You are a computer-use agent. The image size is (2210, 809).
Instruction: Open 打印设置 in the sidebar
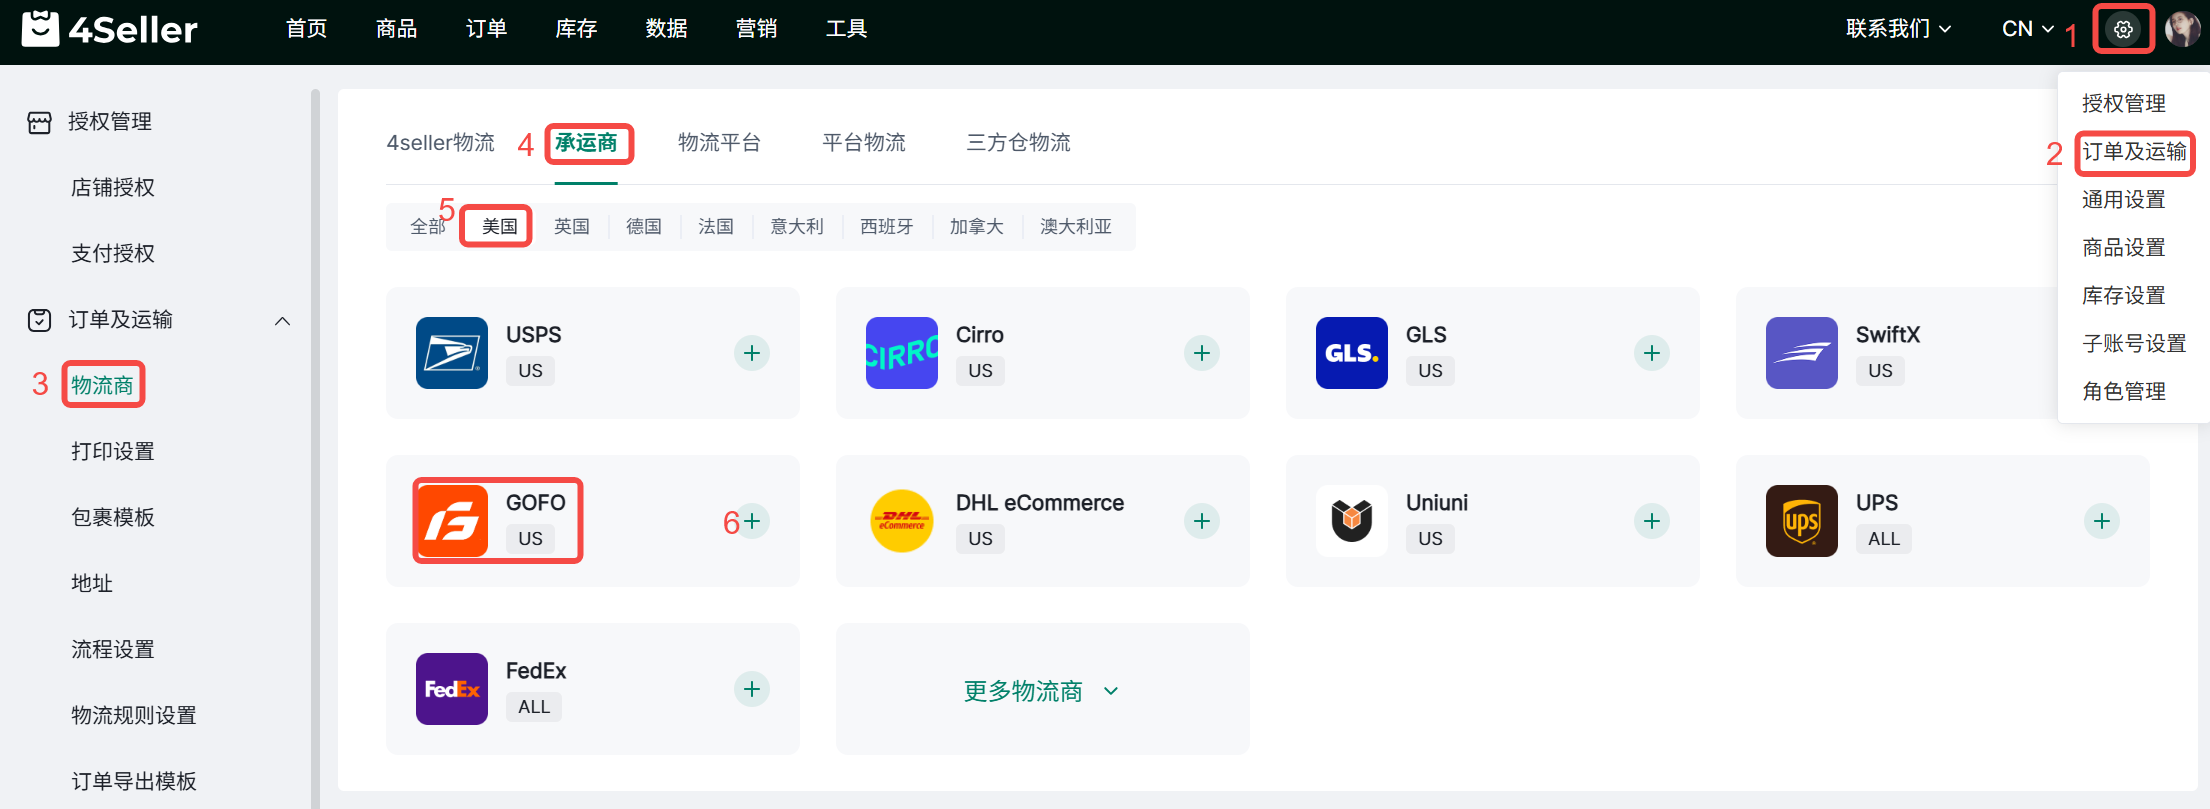coord(113,452)
